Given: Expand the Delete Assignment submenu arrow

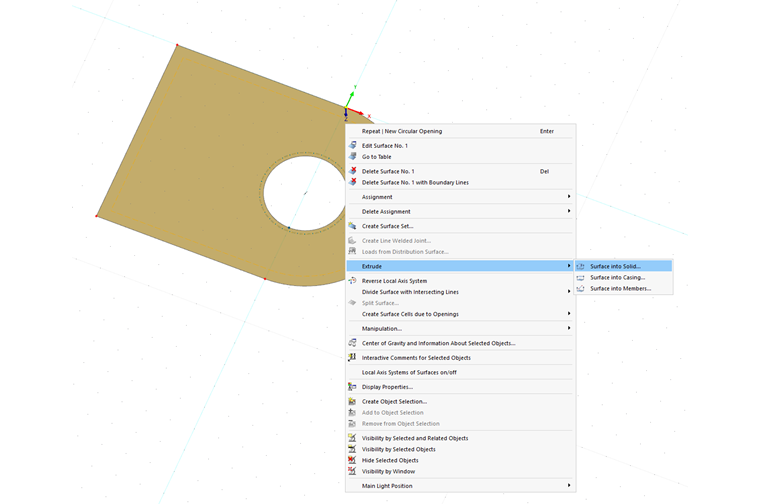Looking at the screenshot, I should pos(569,211).
